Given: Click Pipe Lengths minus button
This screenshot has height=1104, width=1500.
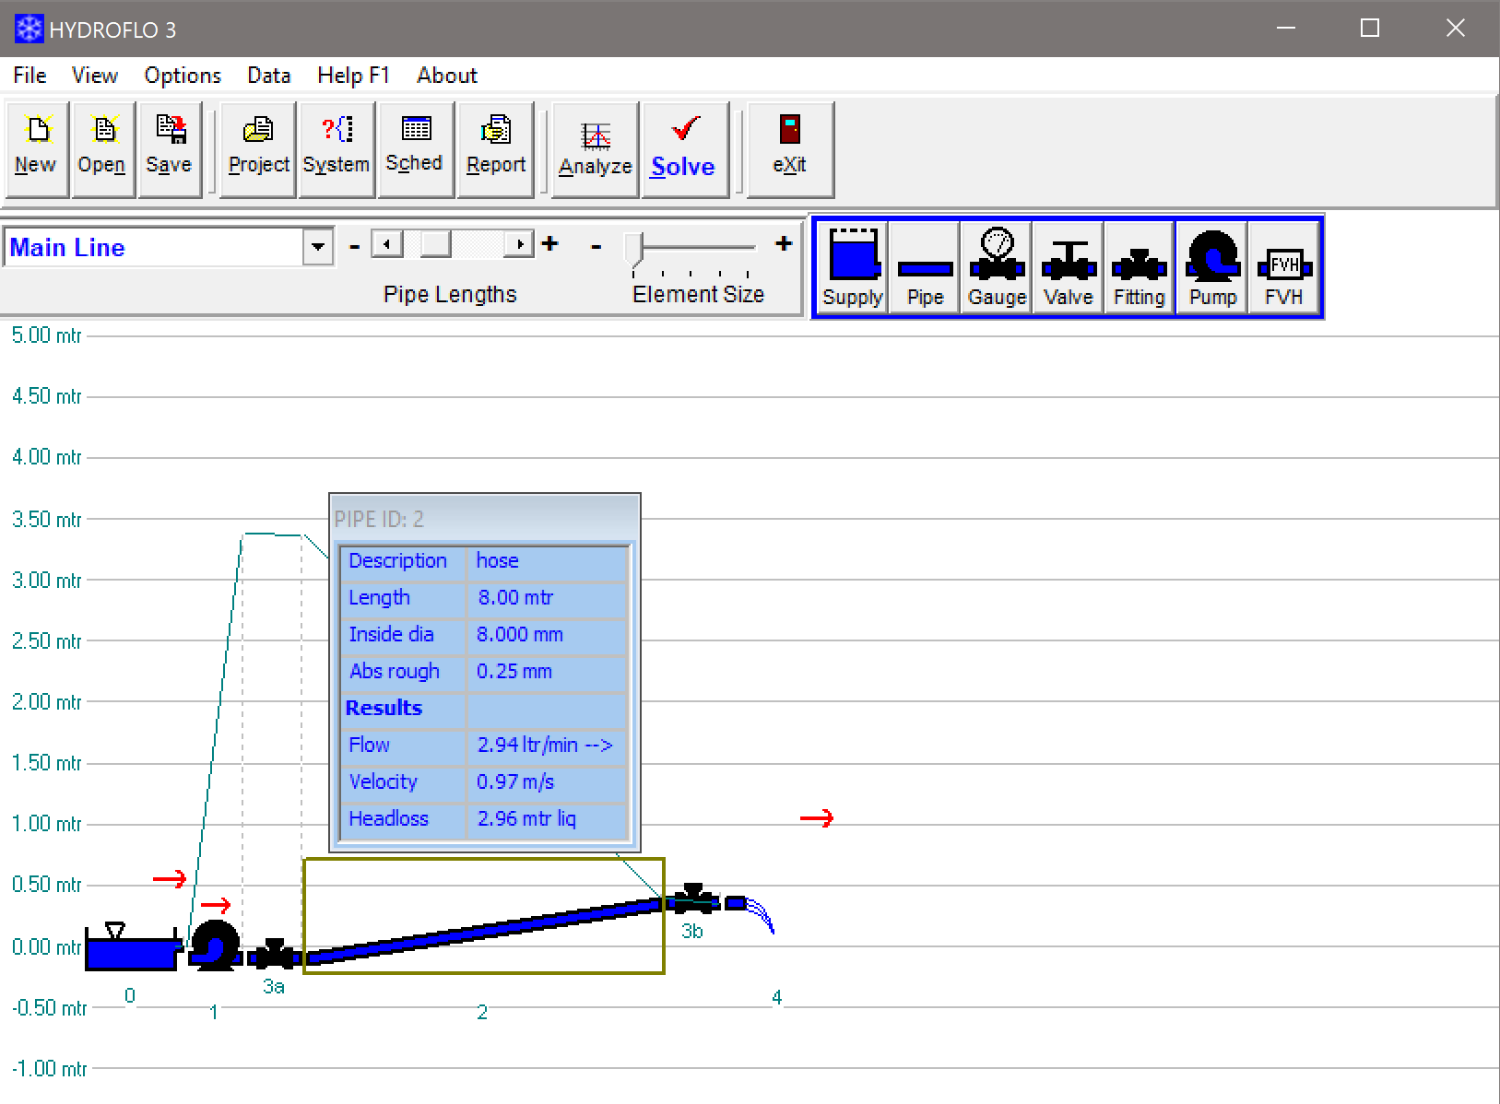Looking at the screenshot, I should point(354,245).
